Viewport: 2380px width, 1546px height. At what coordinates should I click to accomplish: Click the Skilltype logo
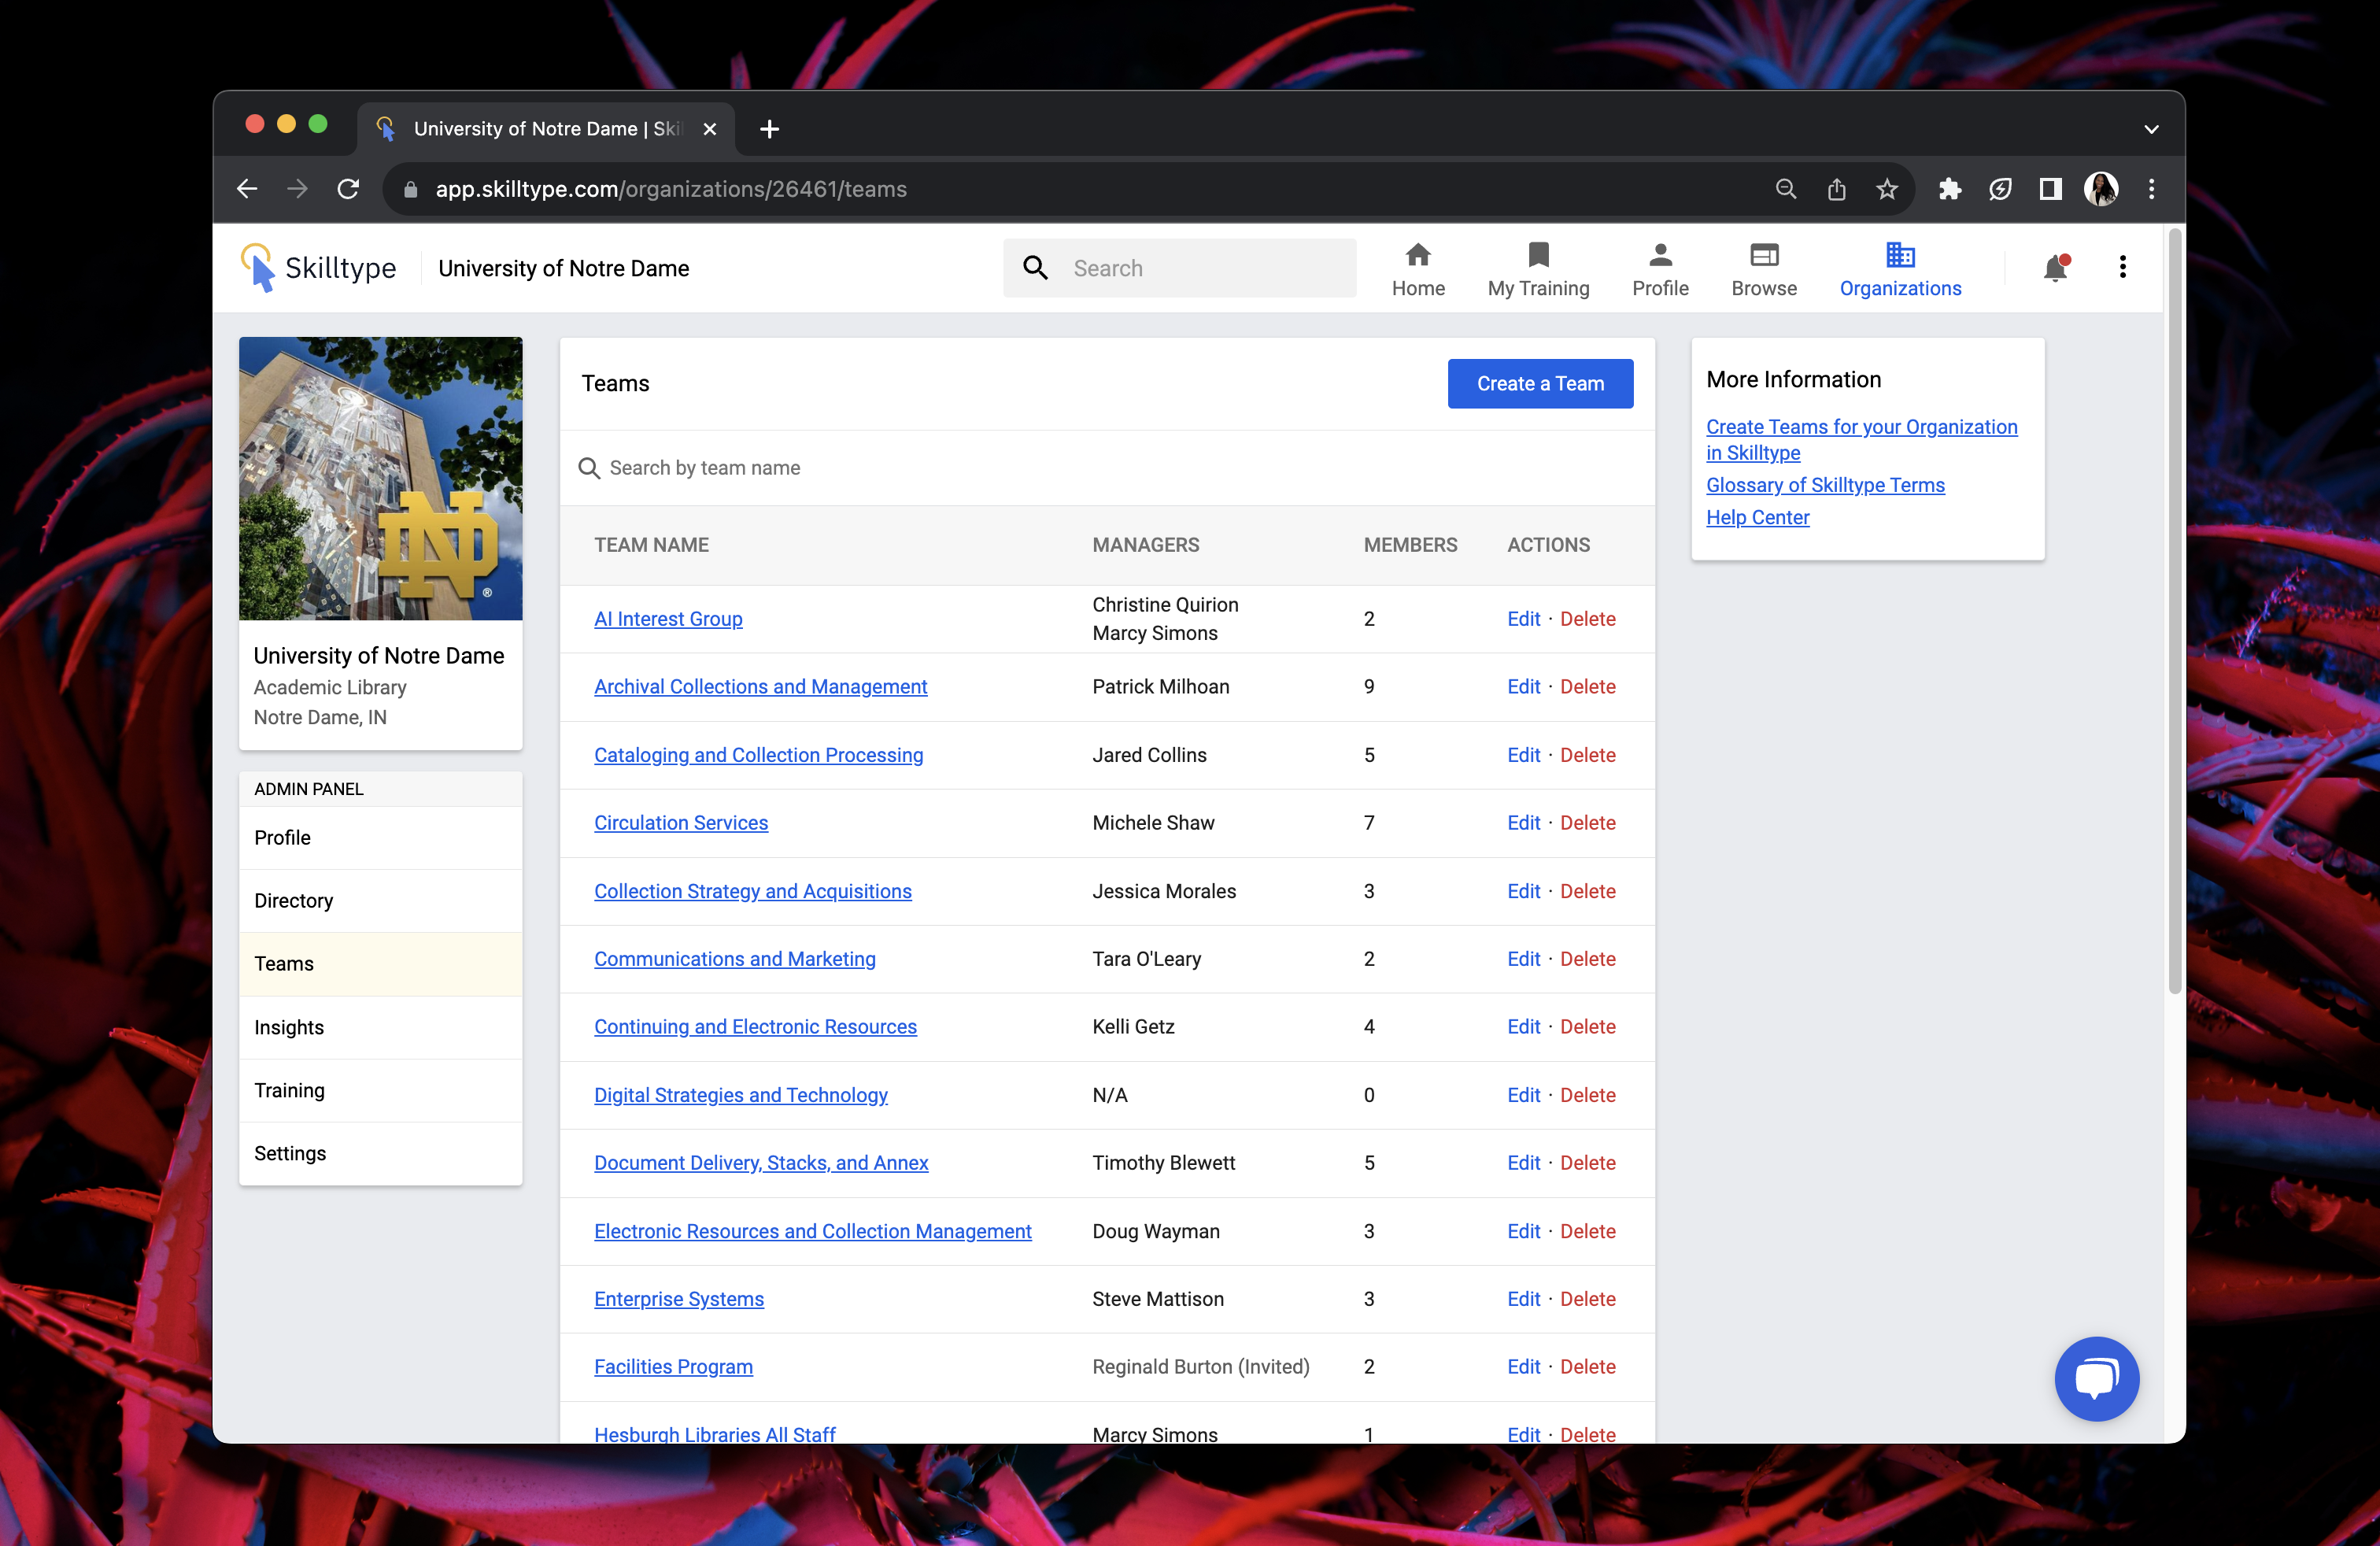point(318,268)
